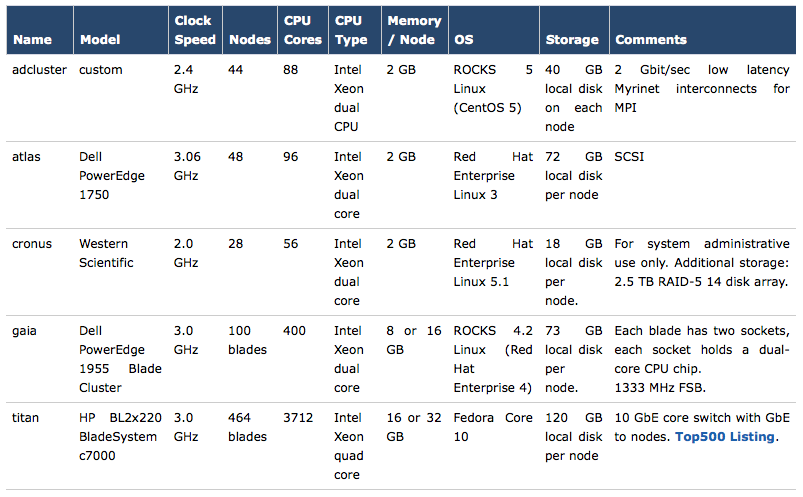Select the titan row name
This screenshot has width=803, height=497.
click(x=25, y=418)
